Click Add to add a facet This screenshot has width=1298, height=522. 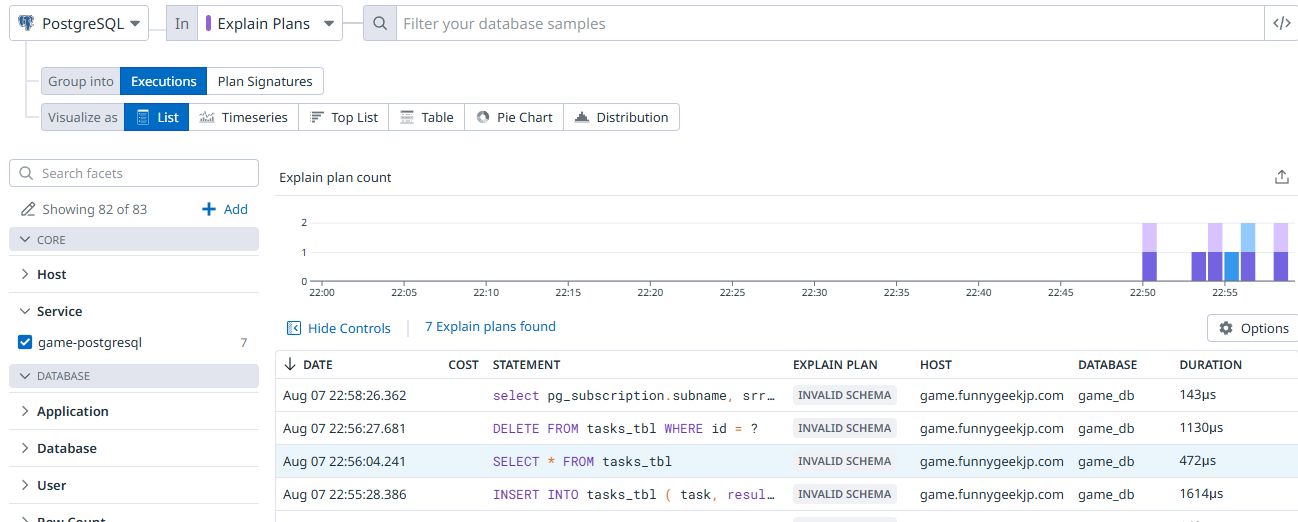tap(225, 209)
